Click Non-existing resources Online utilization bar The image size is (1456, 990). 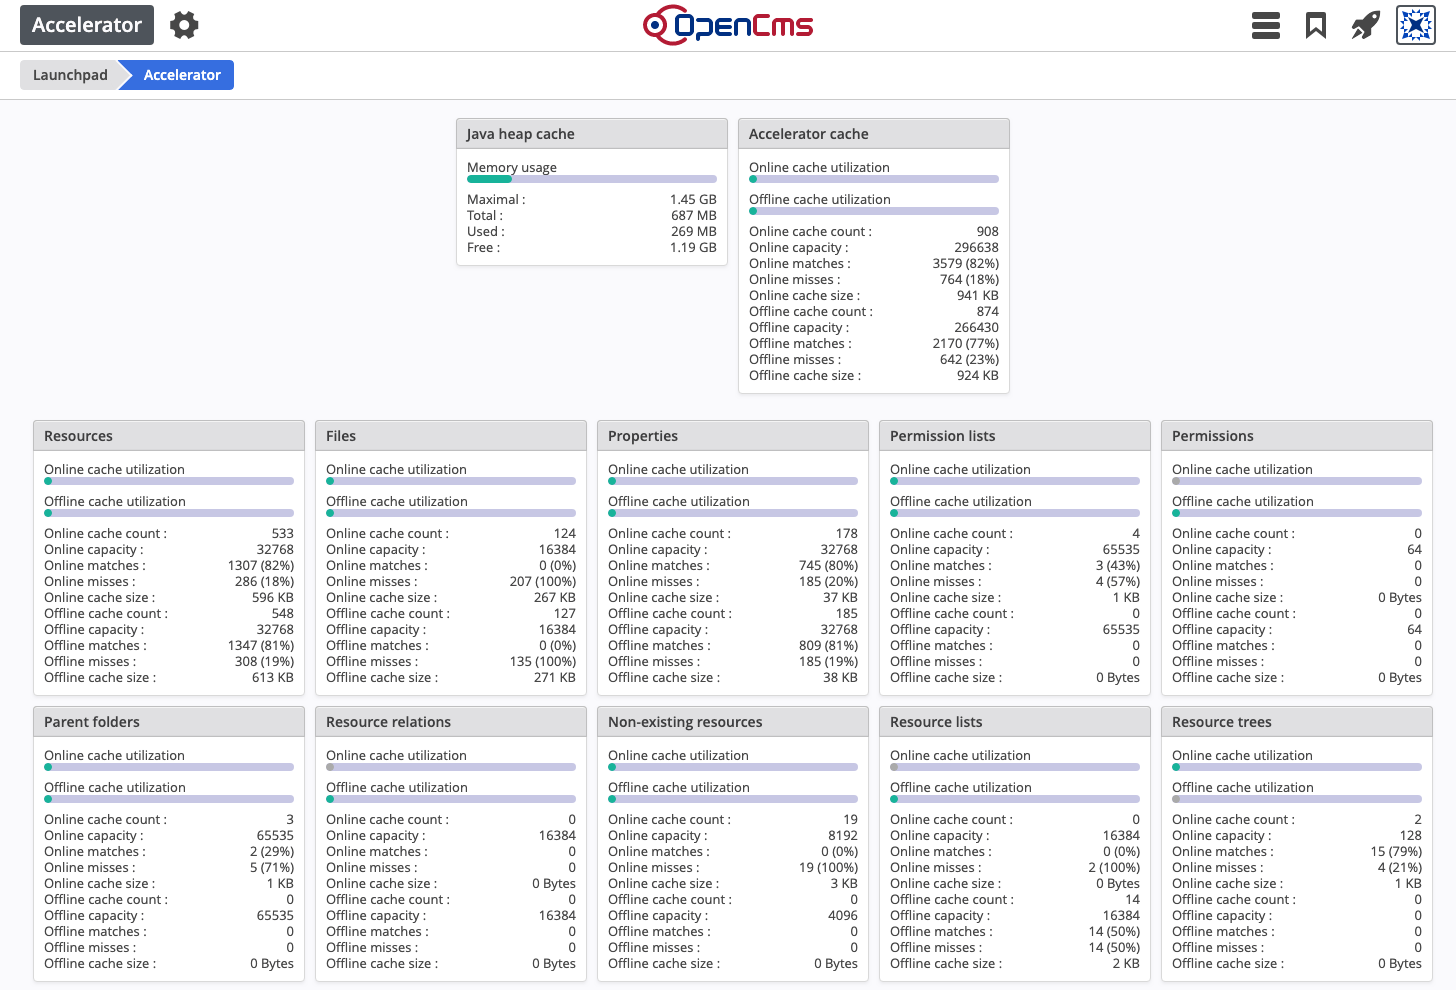point(733,767)
